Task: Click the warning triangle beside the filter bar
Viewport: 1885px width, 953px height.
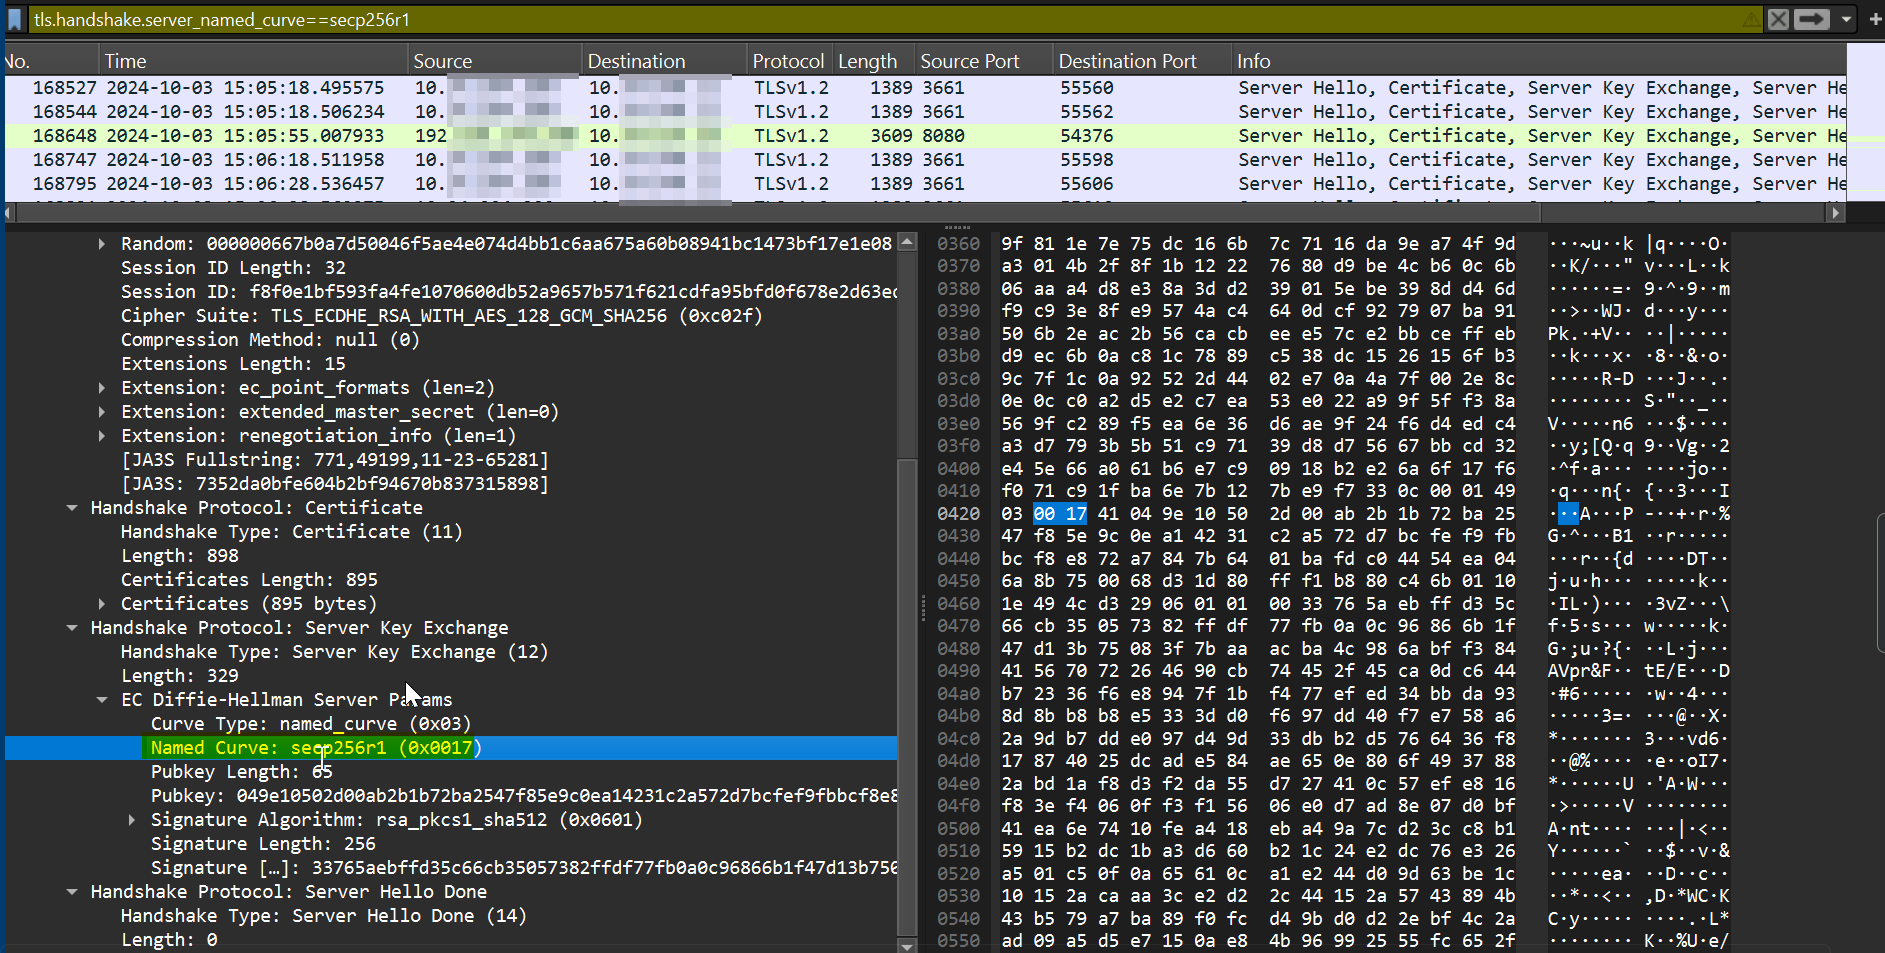Action: pyautogui.click(x=1751, y=19)
